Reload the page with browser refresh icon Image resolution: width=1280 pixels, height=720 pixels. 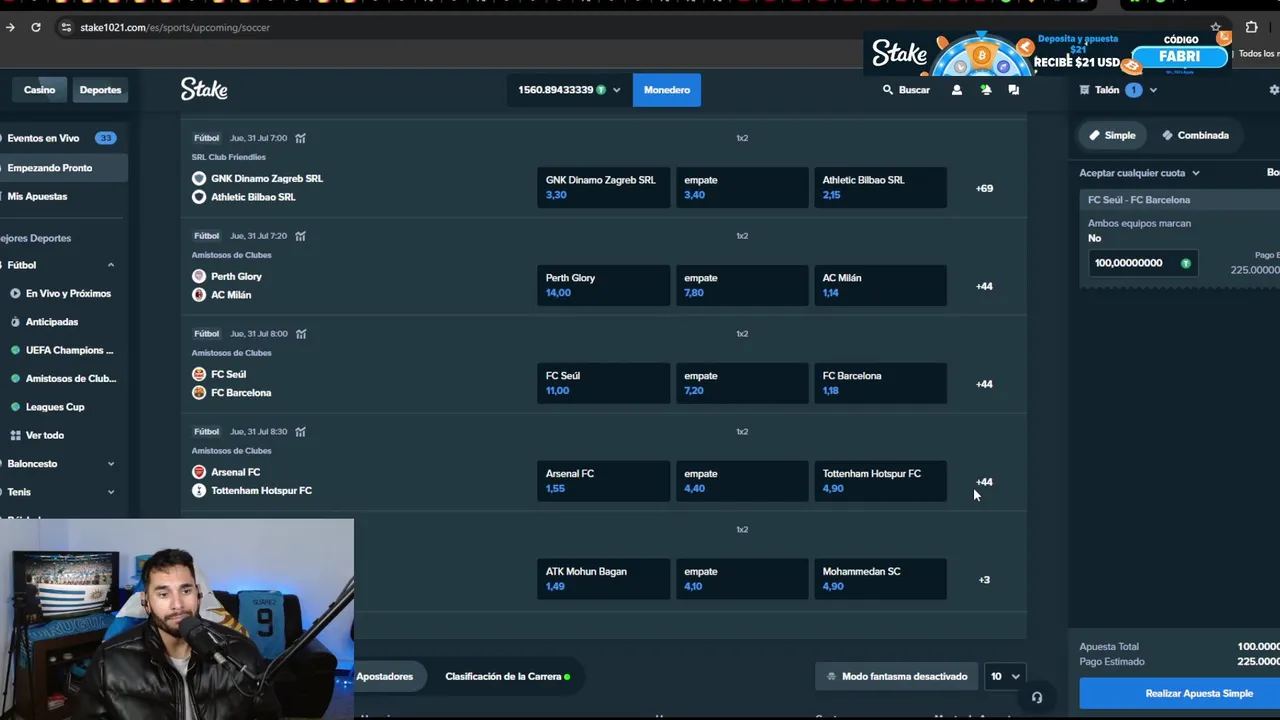36,27
